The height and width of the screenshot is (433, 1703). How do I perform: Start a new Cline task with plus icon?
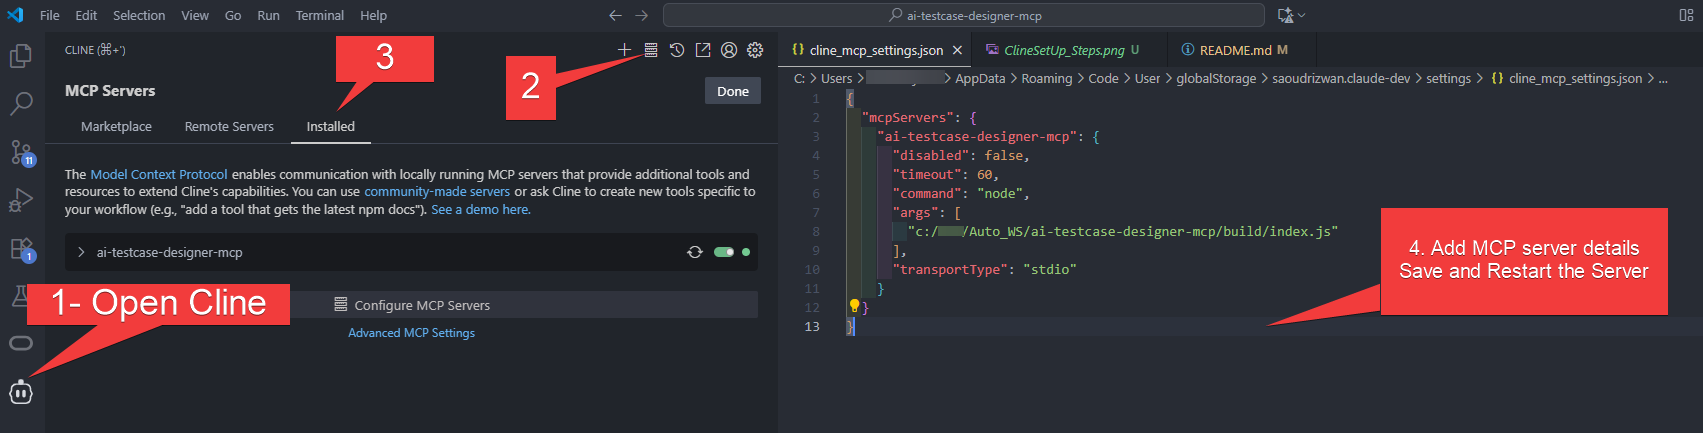[x=624, y=50]
